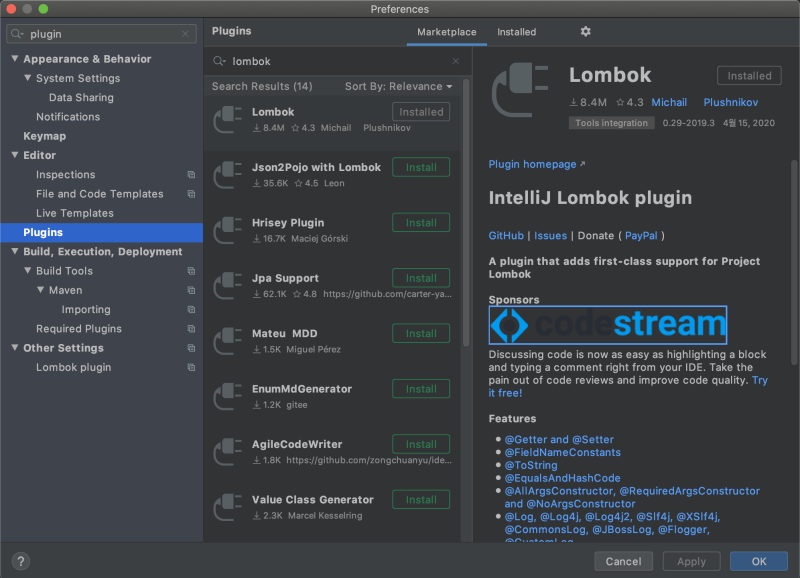800x578 pixels.
Task: Install the Jpa Support plugin
Action: 421,278
